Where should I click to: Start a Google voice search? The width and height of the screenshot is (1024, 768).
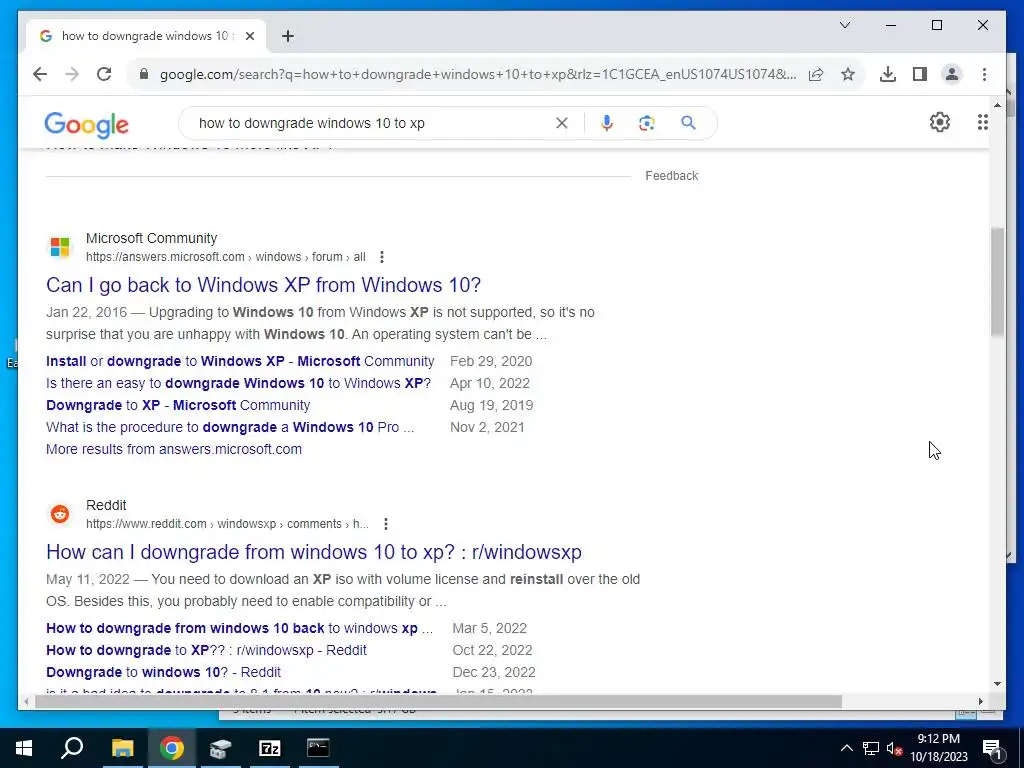point(607,123)
